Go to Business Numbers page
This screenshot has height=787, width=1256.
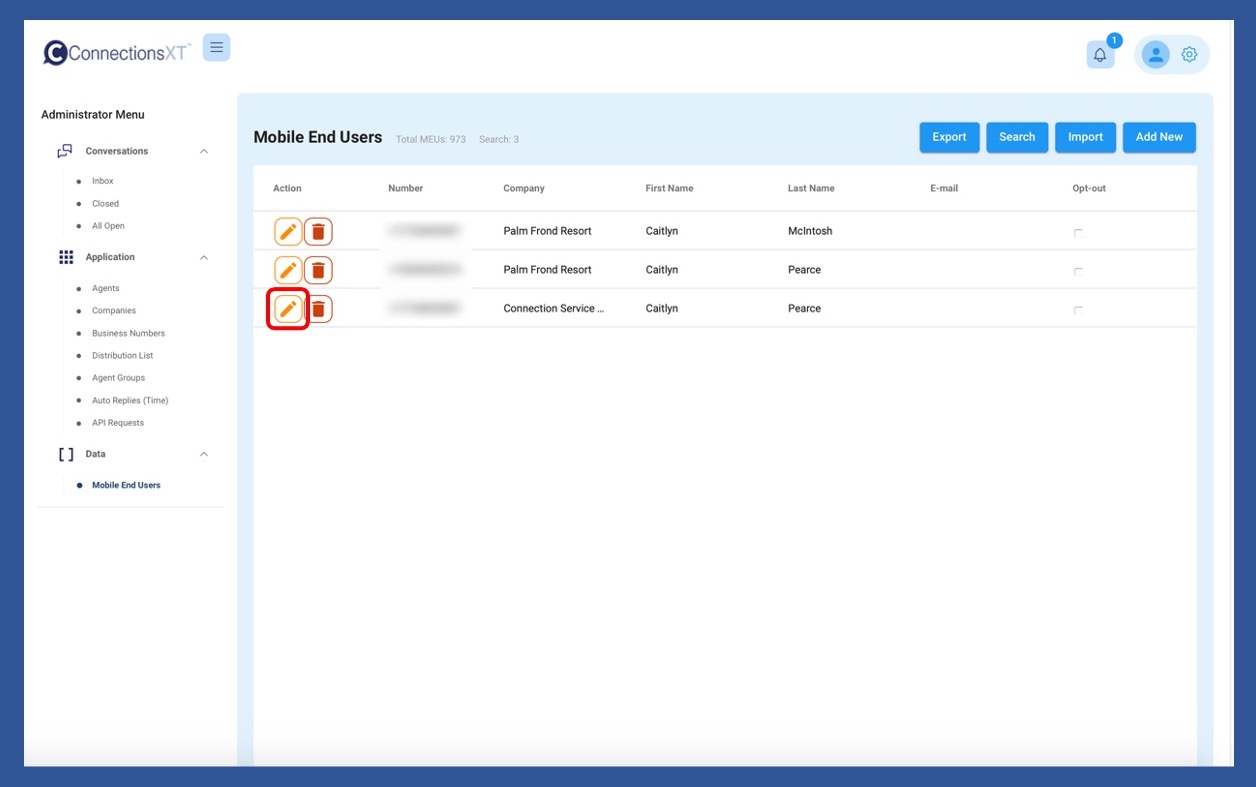pos(128,333)
